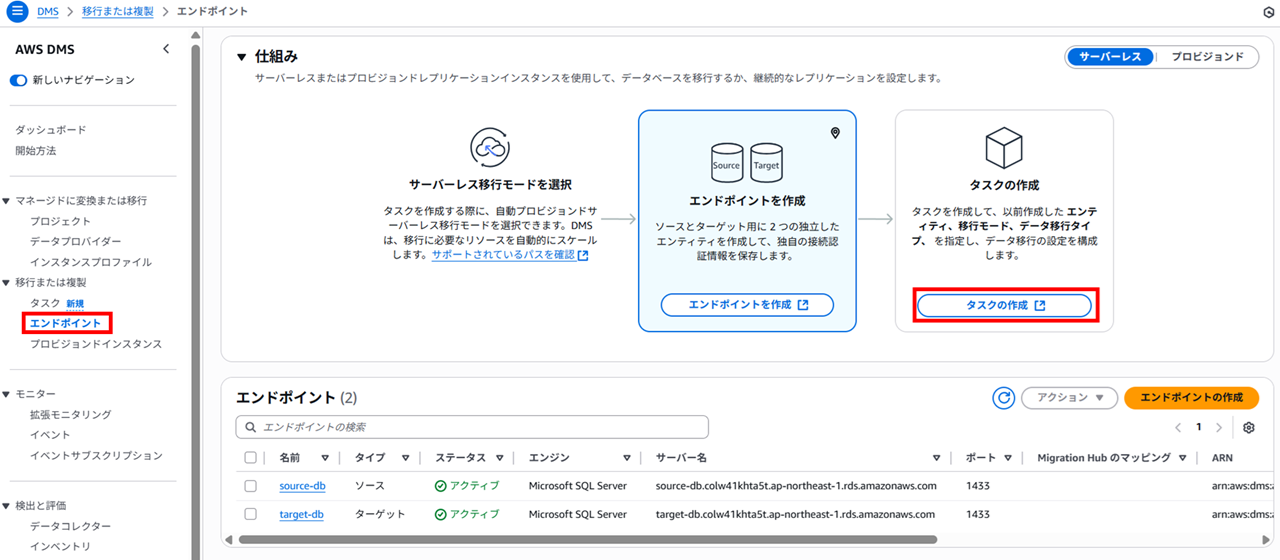Open 開始方法 in sidebar
Image resolution: width=1280 pixels, height=560 pixels.
pyautogui.click(x=36, y=151)
